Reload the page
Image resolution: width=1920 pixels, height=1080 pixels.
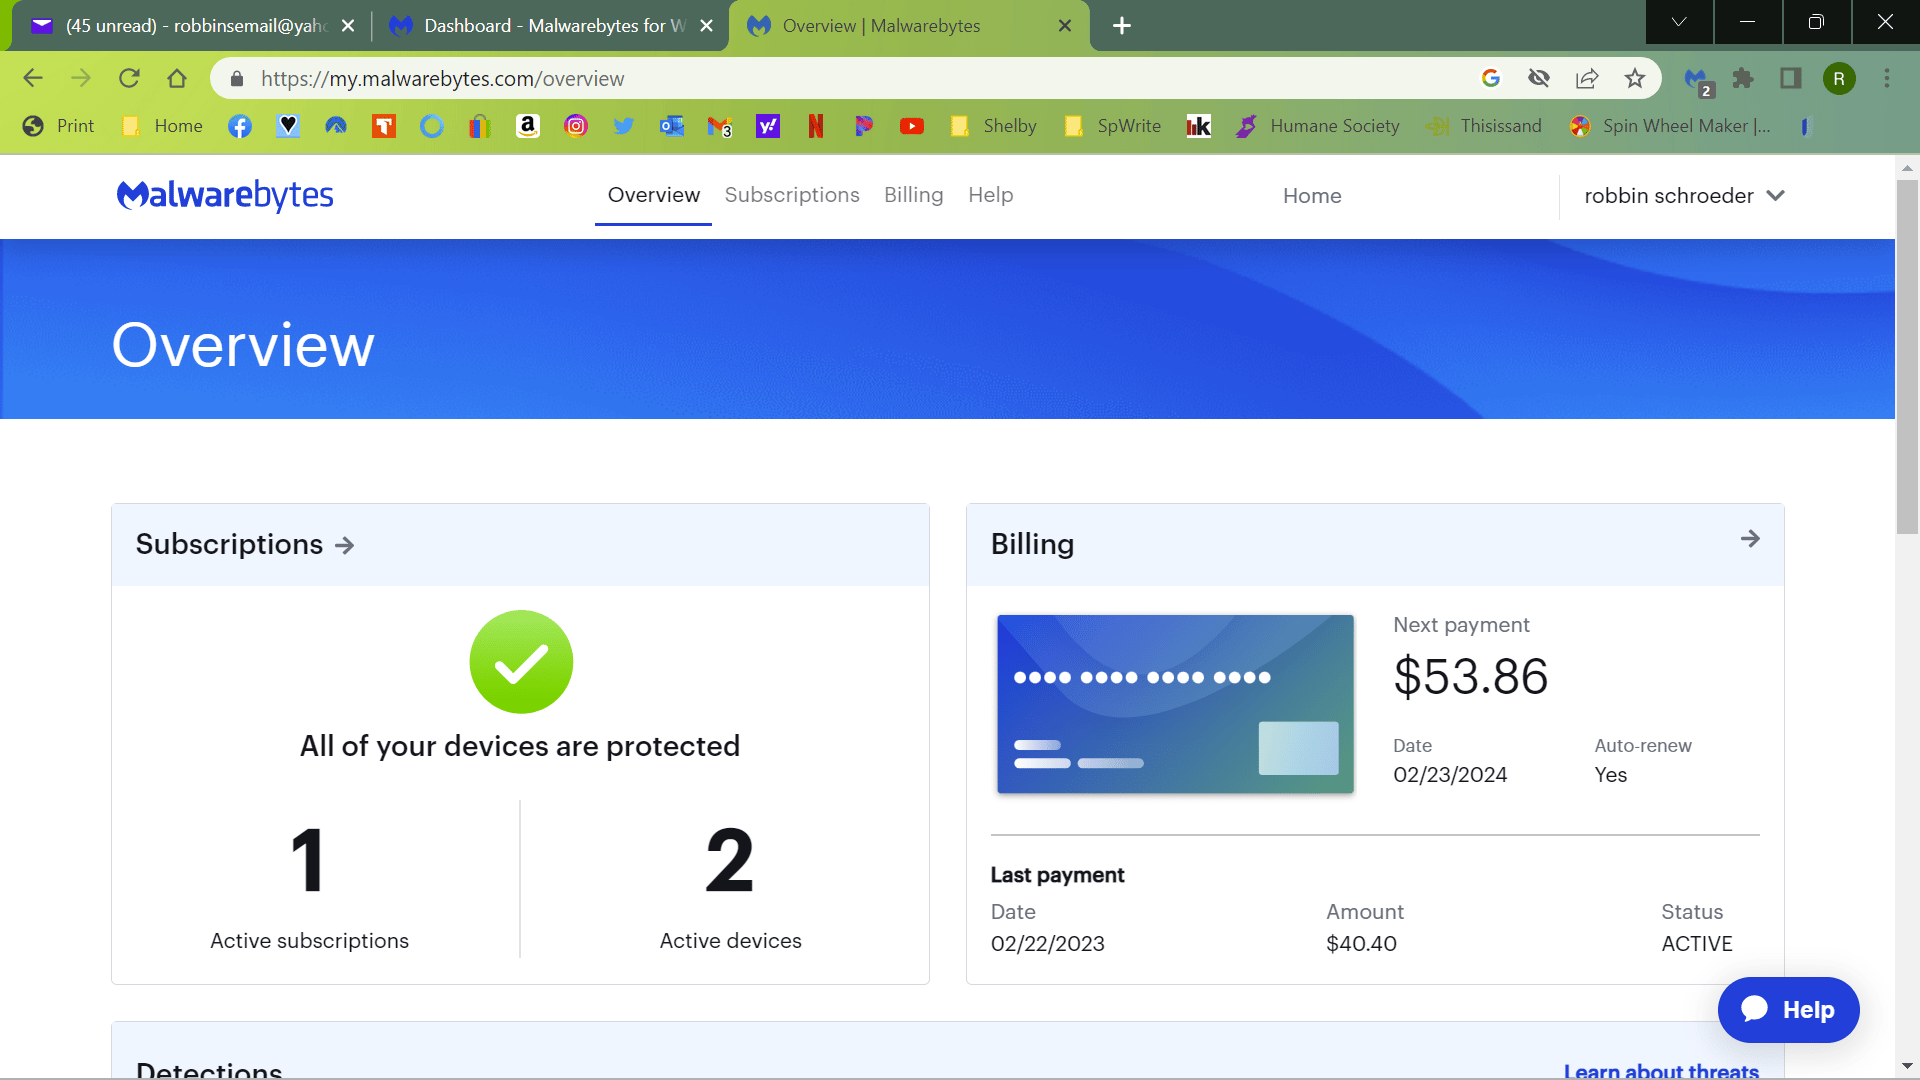129,78
